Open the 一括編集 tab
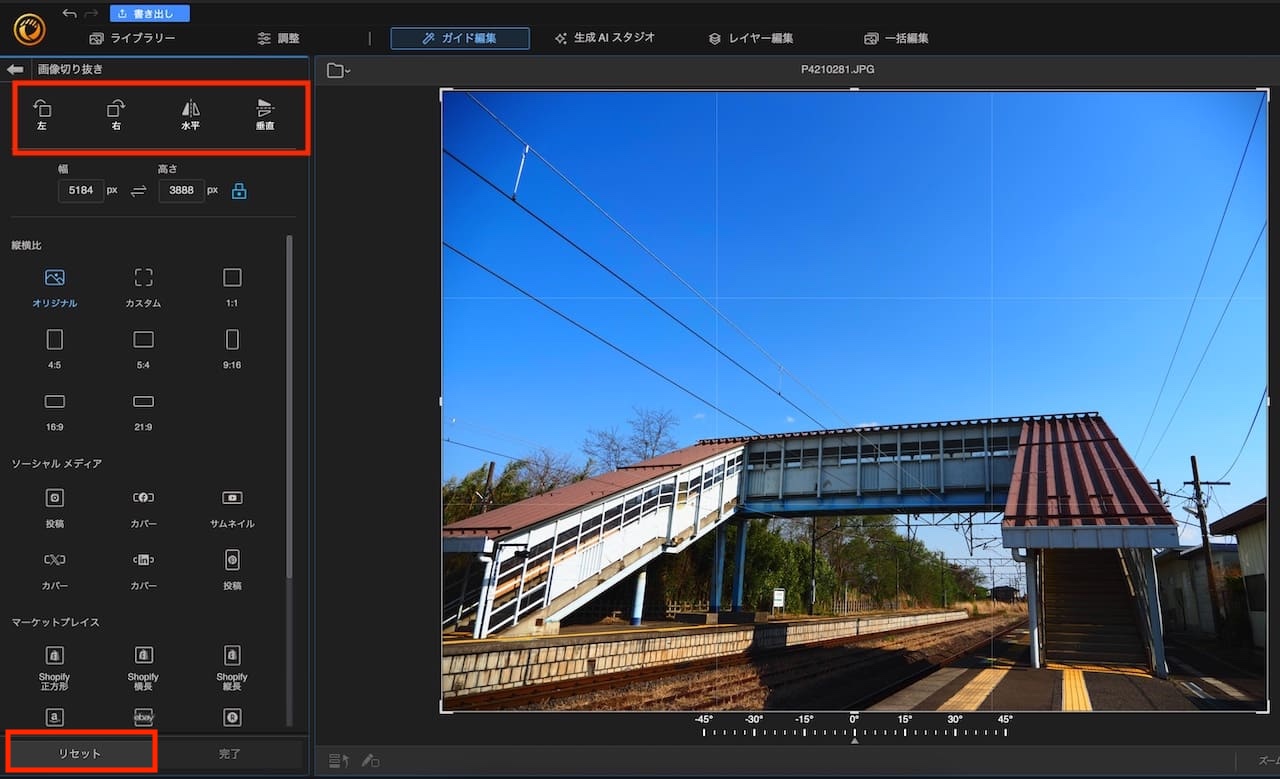 [x=896, y=38]
